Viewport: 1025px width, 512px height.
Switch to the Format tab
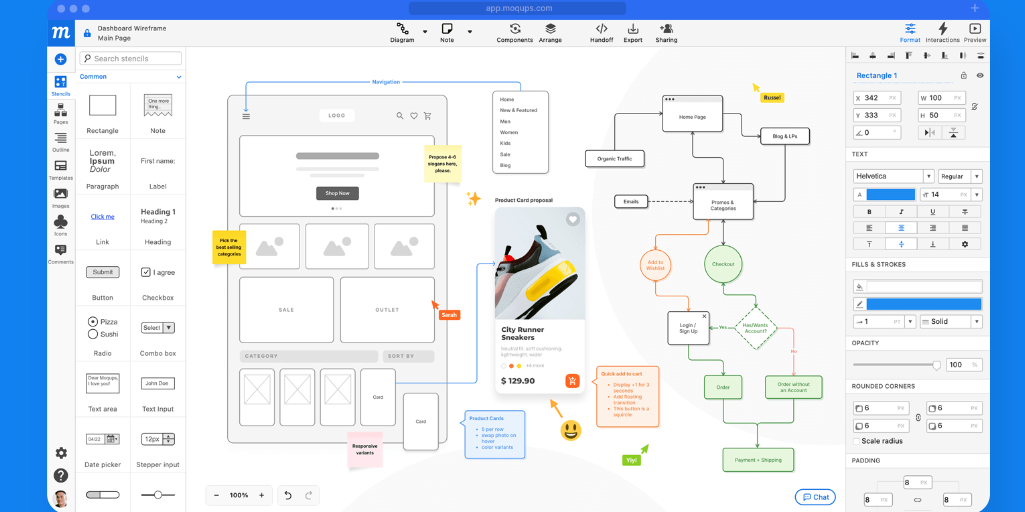(910, 33)
